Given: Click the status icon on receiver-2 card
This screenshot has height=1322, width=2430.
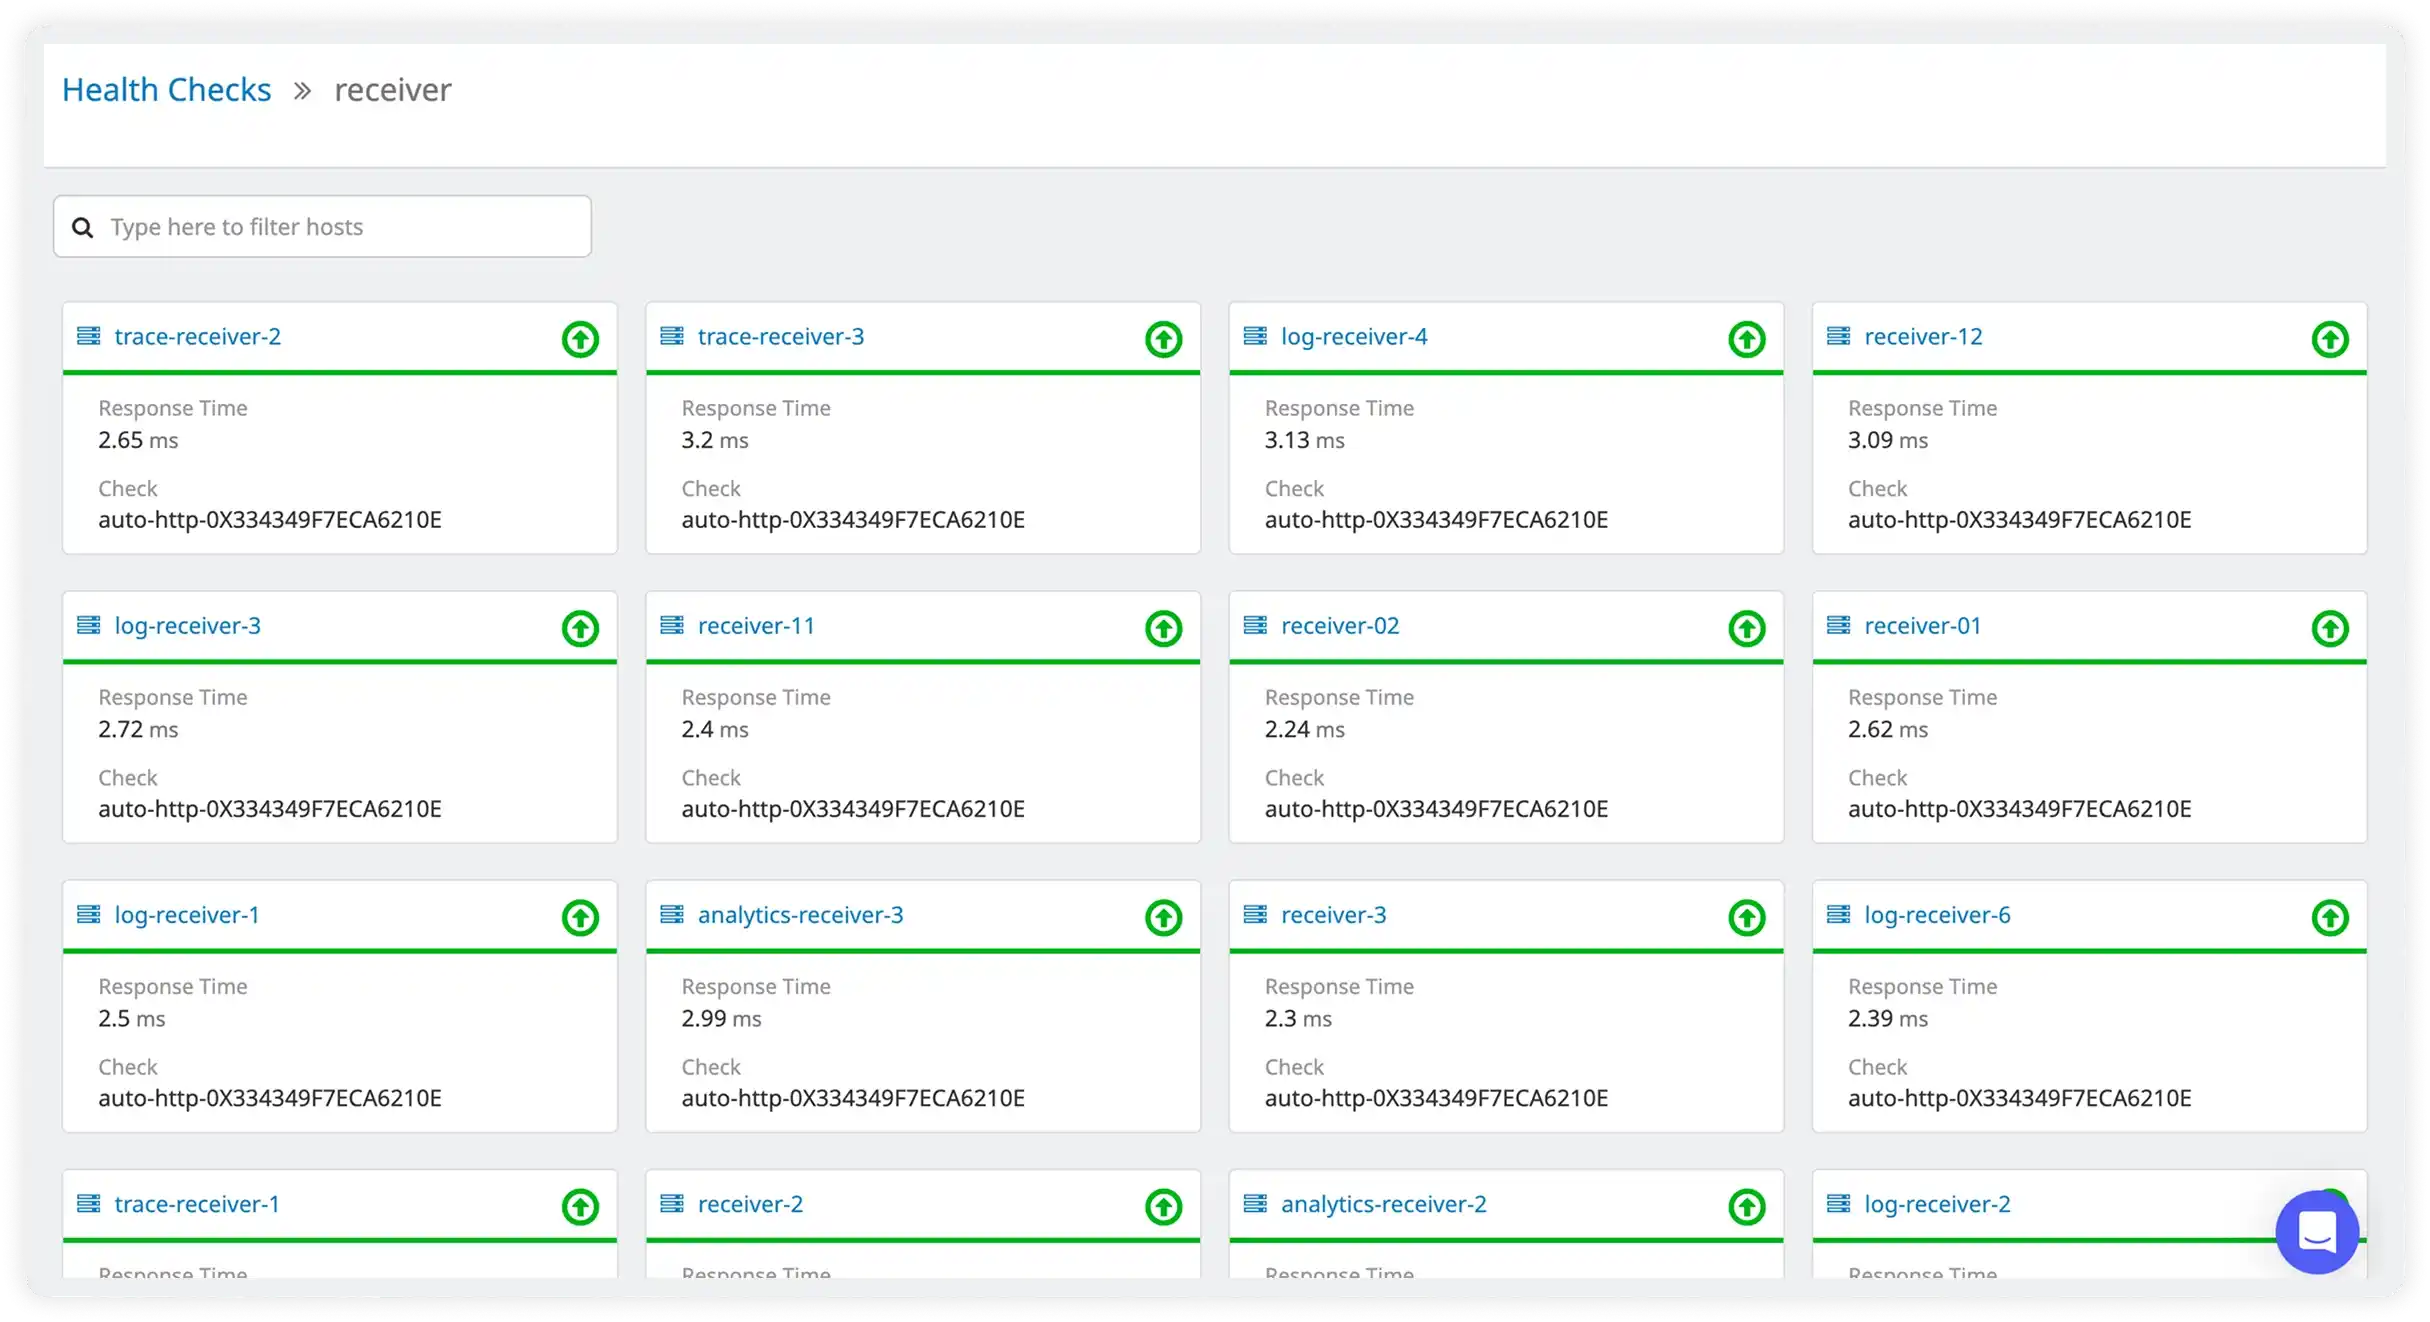Looking at the screenshot, I should tap(1163, 1206).
